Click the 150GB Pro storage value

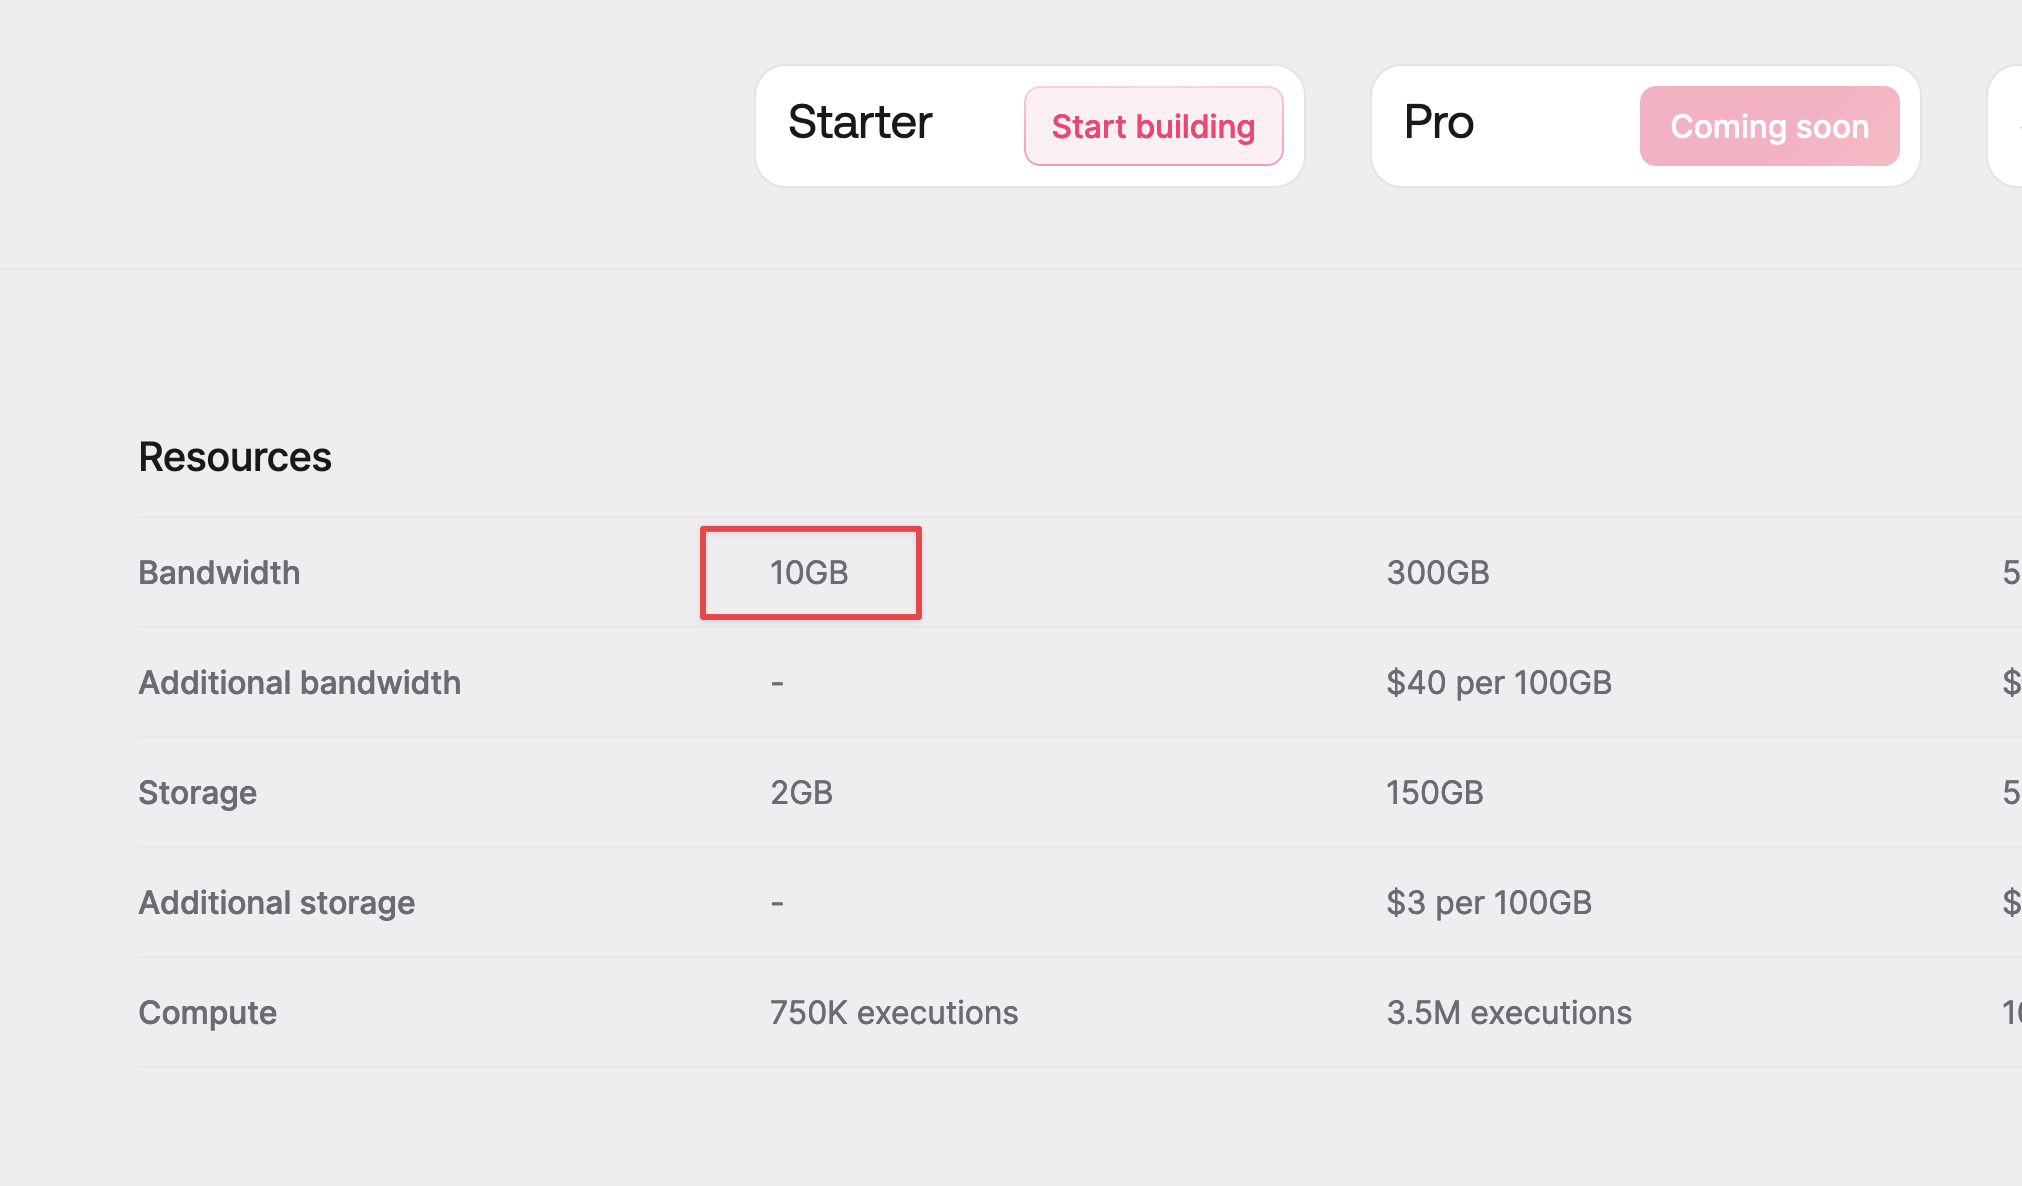pos(1435,792)
